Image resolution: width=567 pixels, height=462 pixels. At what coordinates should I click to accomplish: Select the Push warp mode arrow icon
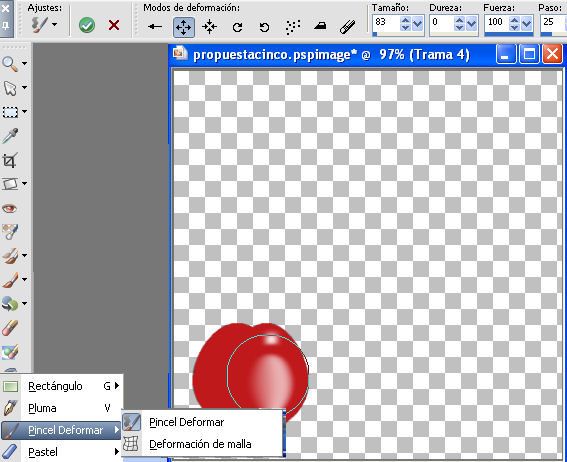pyautogui.click(x=155, y=26)
